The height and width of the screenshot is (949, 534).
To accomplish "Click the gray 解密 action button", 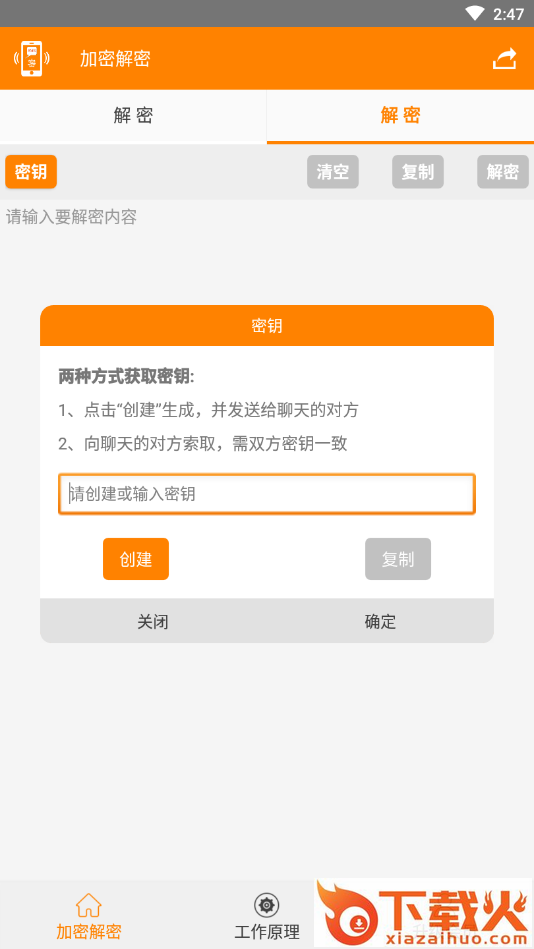I will click(503, 172).
